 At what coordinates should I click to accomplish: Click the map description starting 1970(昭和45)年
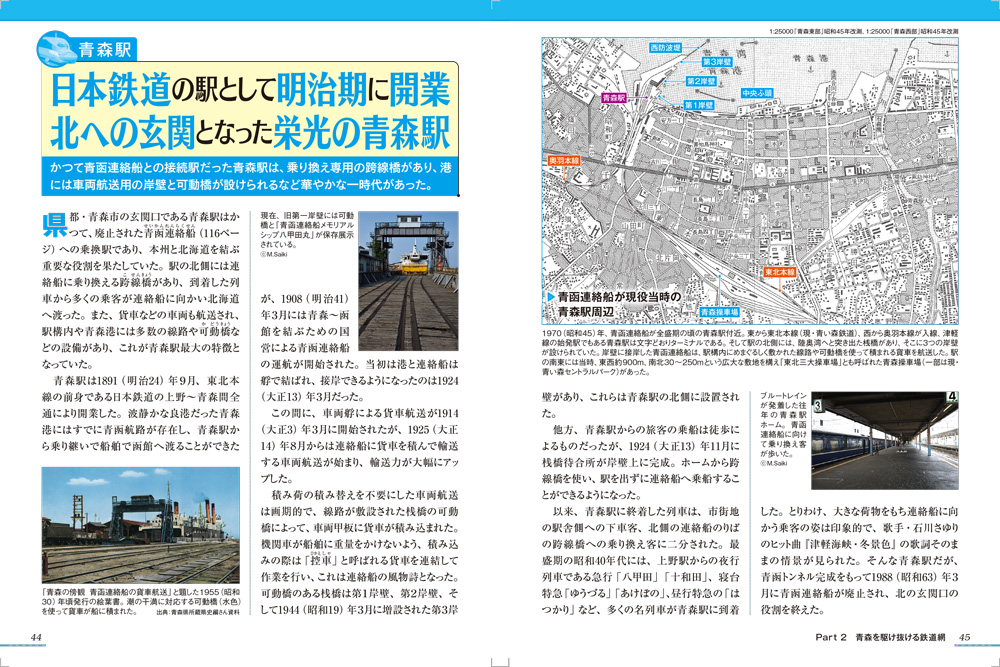click(750, 352)
